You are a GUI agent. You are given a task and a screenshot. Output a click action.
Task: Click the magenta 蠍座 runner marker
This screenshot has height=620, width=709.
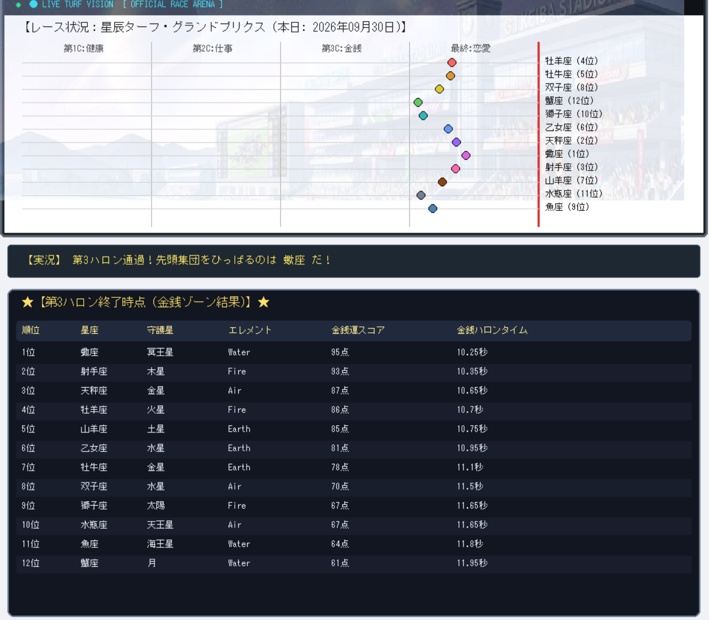tap(466, 156)
